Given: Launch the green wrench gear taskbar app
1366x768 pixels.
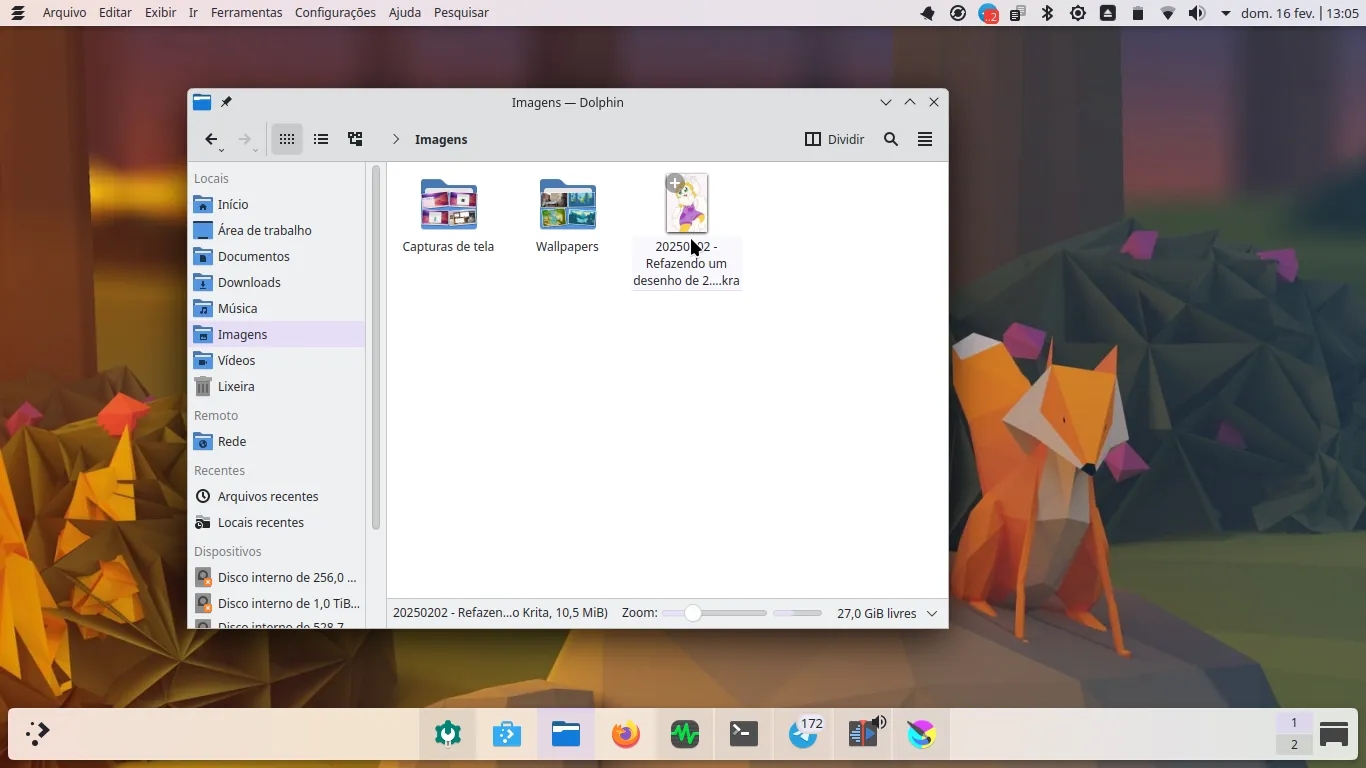Looking at the screenshot, I should pos(448,734).
